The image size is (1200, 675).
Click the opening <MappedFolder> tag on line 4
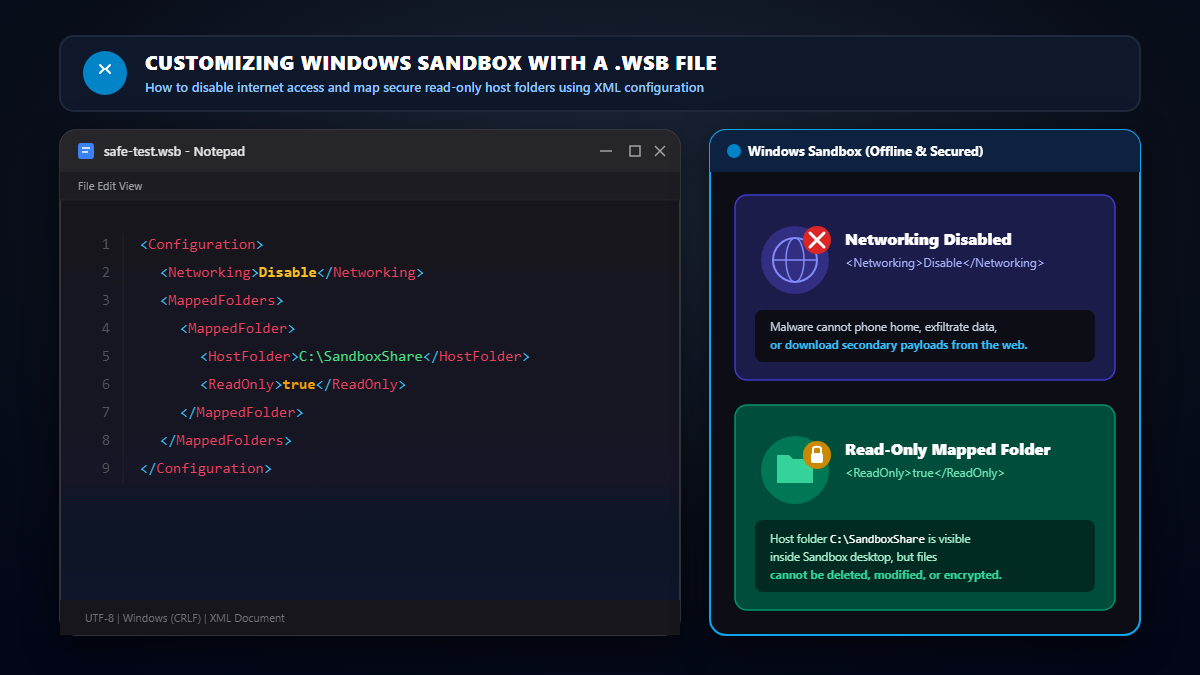(238, 328)
